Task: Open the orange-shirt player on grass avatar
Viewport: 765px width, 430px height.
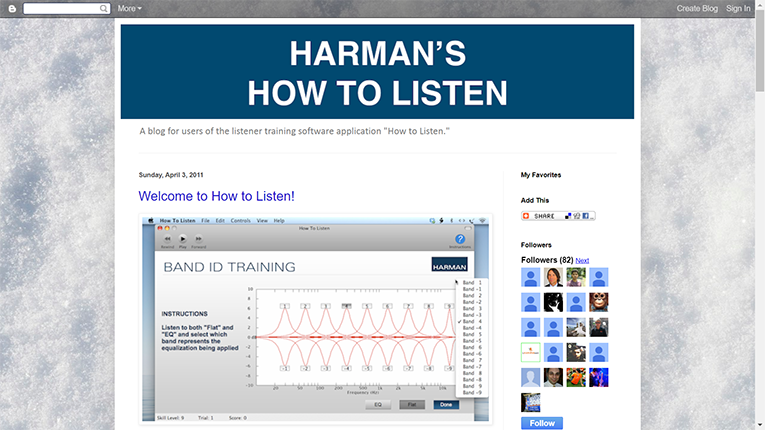Action: (576, 377)
